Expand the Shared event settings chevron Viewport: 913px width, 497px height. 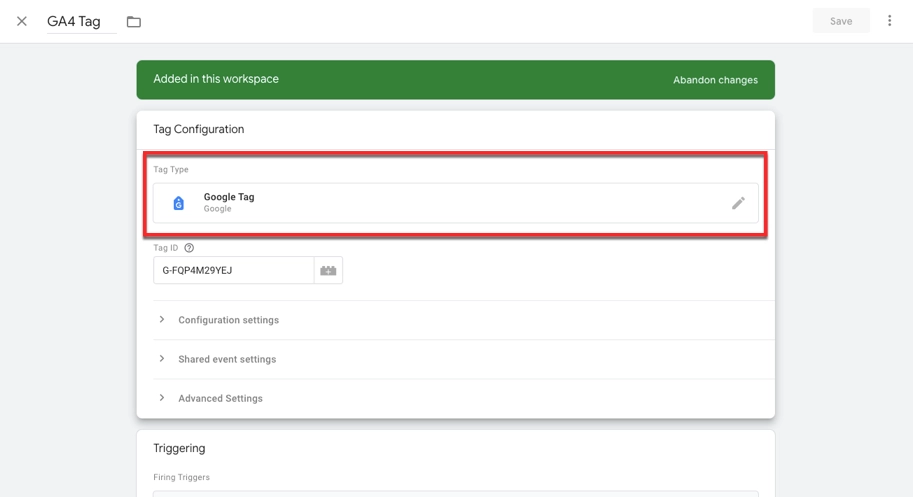point(162,359)
